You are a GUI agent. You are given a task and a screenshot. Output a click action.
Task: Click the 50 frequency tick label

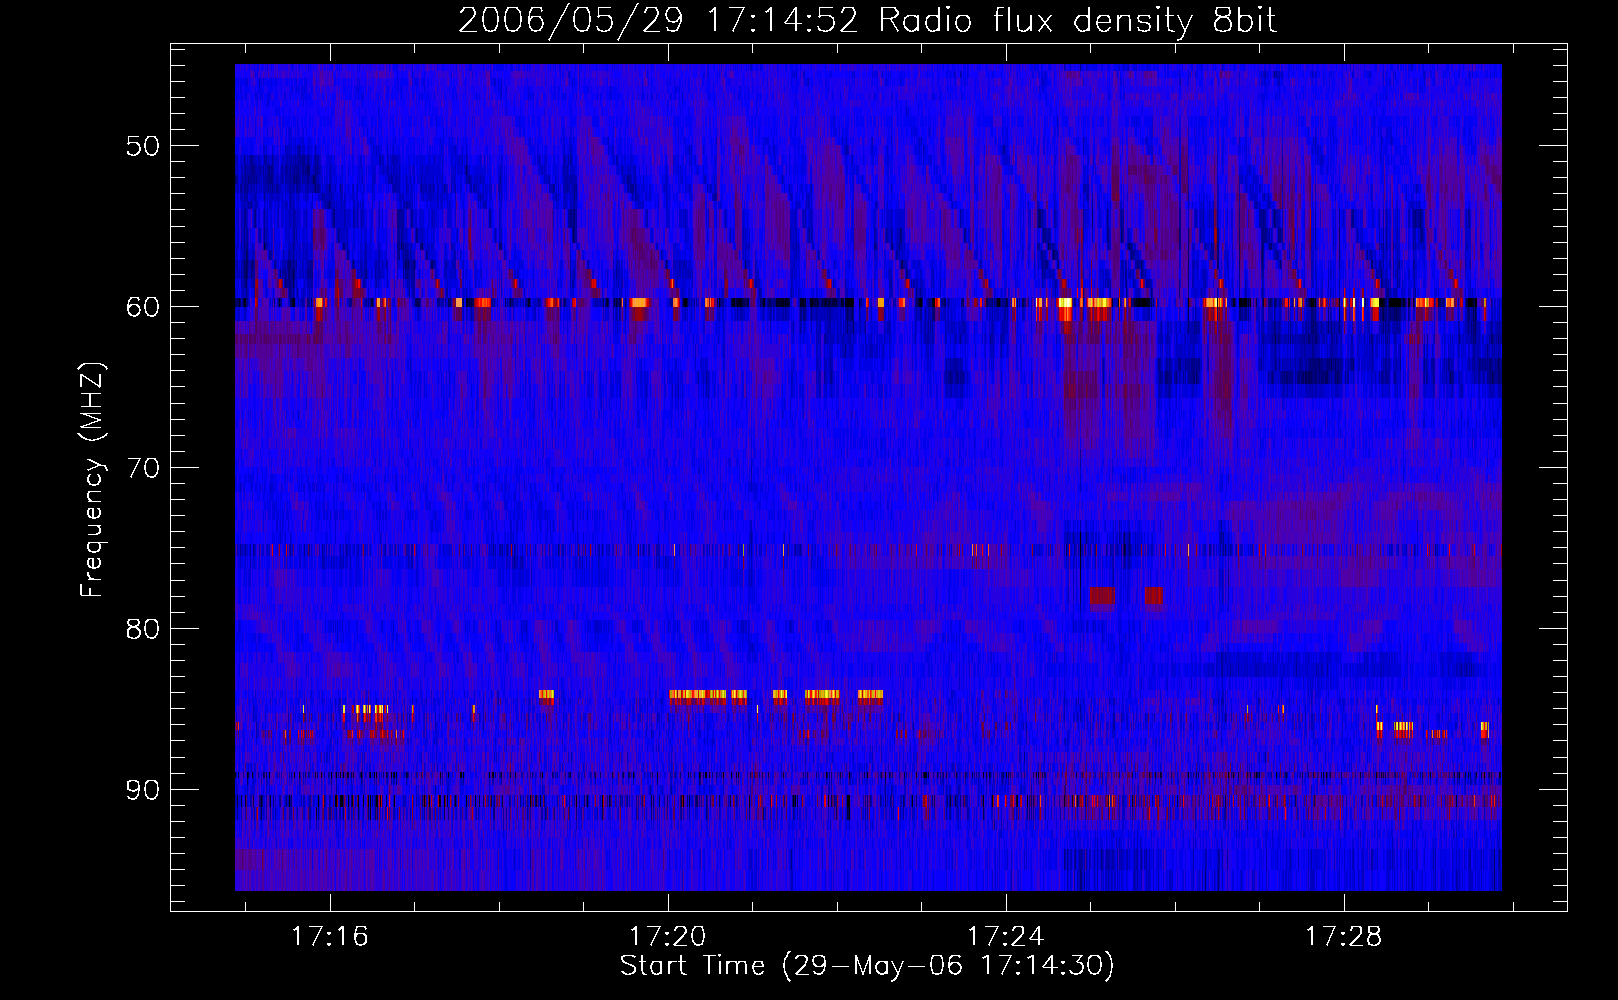coord(143,146)
